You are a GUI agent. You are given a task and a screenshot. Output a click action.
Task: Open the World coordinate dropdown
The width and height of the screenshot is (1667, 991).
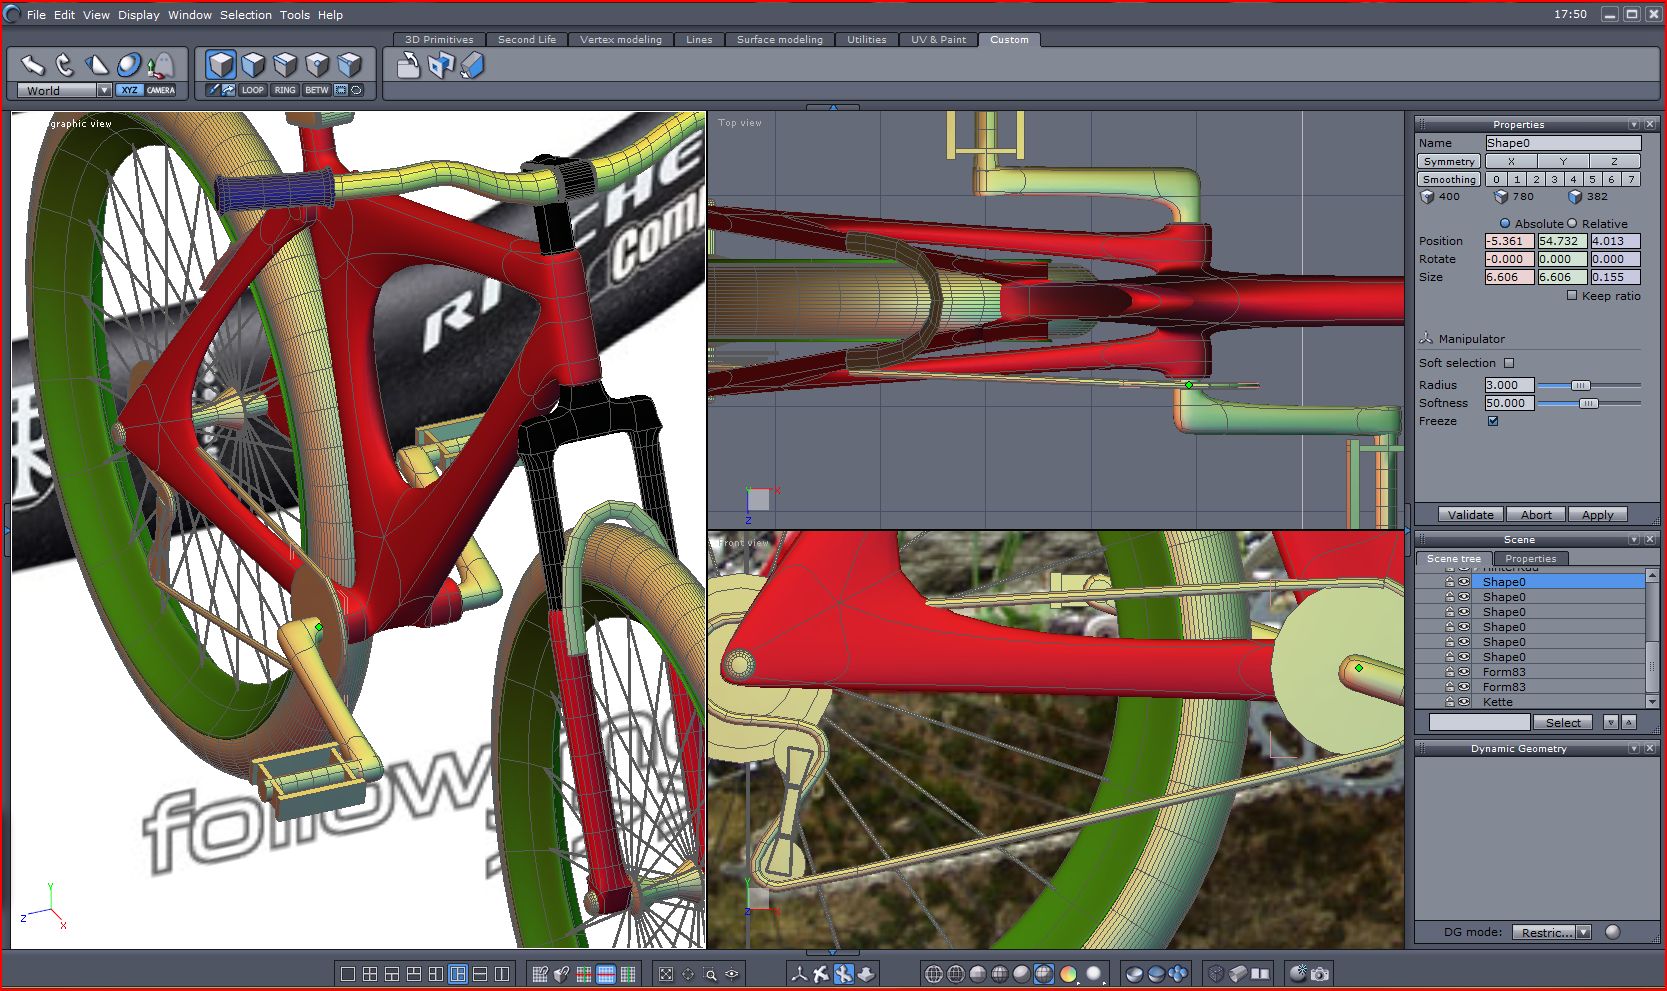click(104, 90)
